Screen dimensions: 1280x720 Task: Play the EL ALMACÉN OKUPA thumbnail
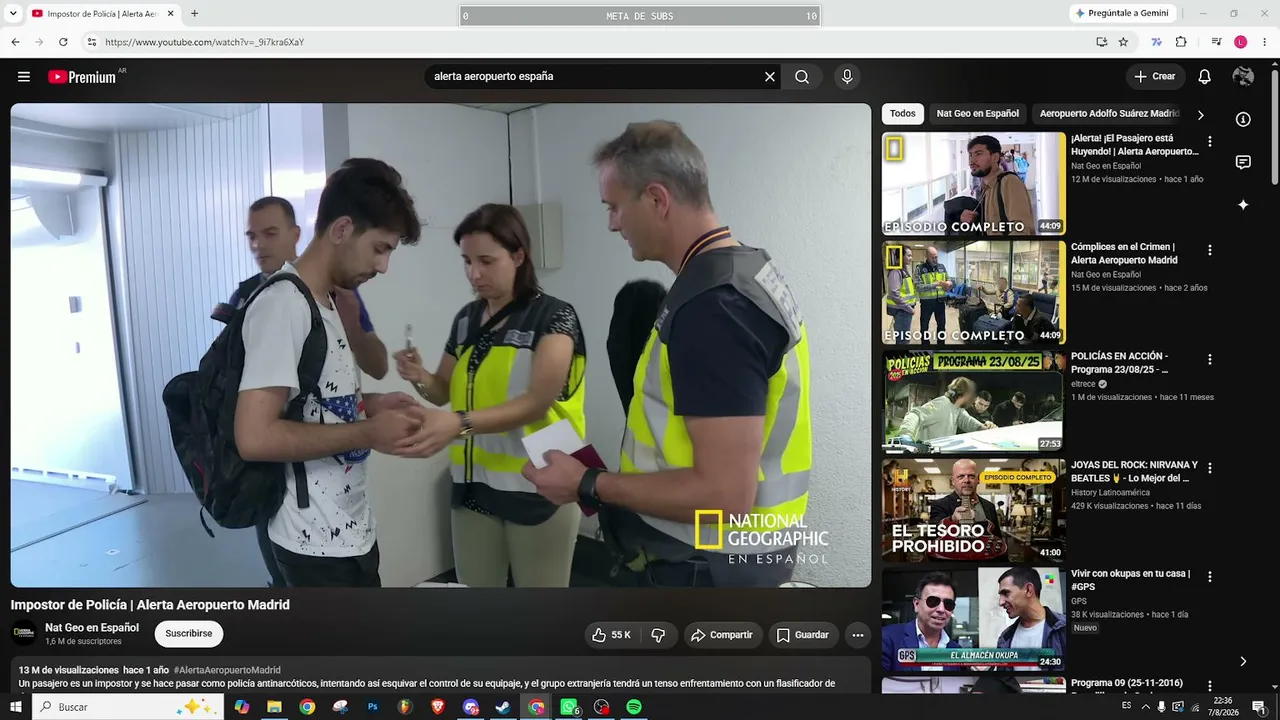pyautogui.click(x=974, y=620)
